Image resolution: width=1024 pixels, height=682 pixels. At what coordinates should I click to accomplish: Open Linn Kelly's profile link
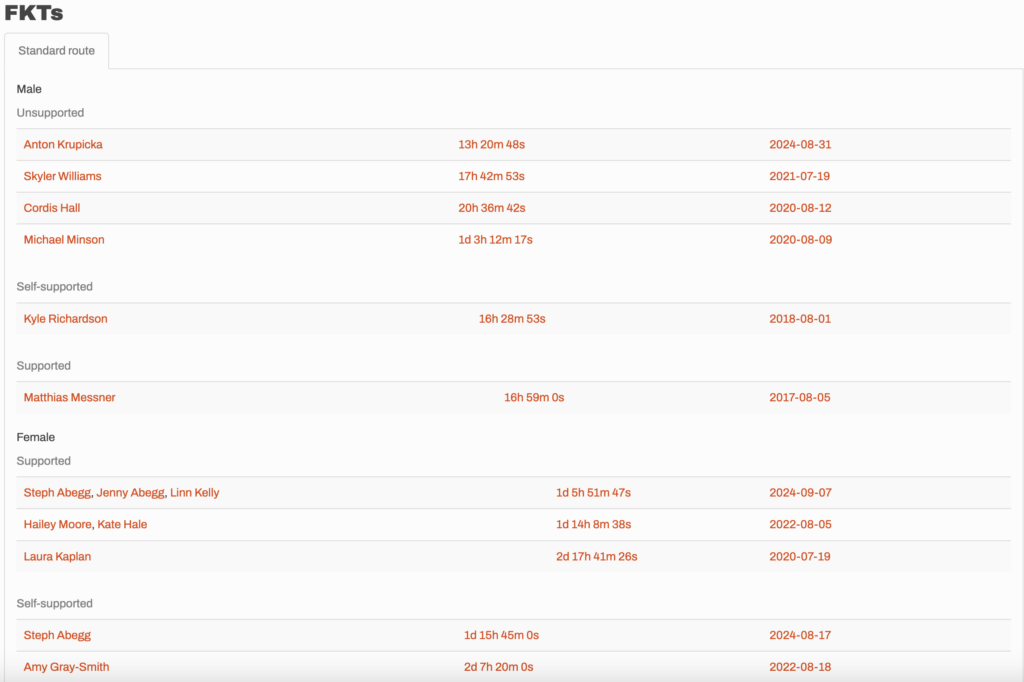pos(195,493)
